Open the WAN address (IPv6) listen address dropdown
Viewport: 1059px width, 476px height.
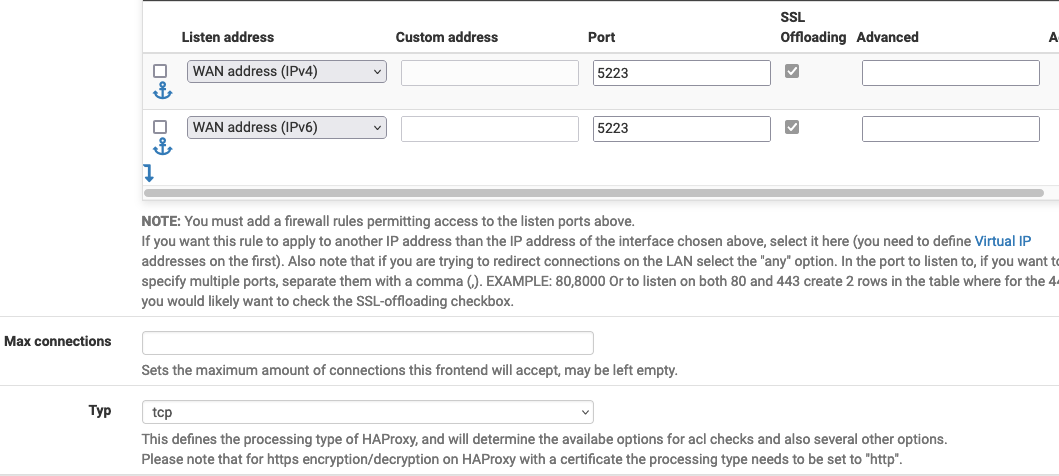(286, 128)
